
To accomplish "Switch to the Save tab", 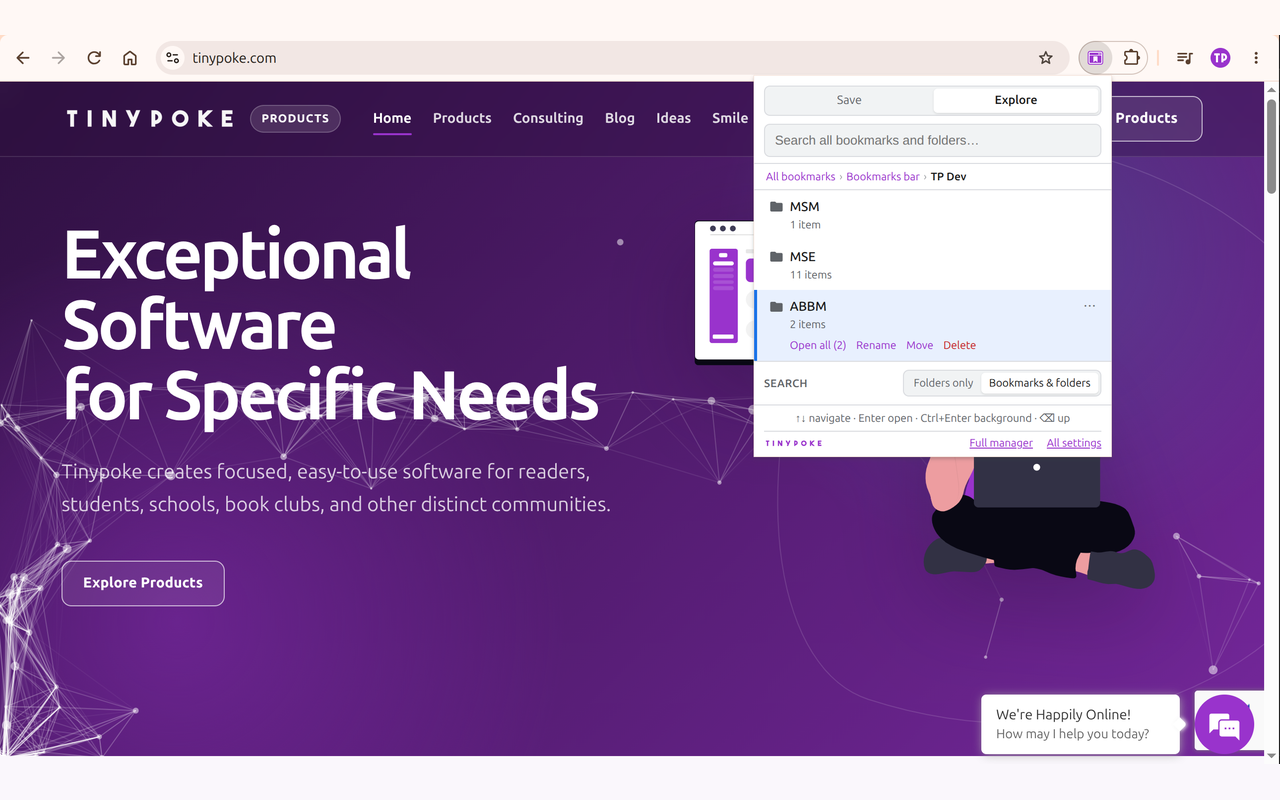I will click(849, 100).
